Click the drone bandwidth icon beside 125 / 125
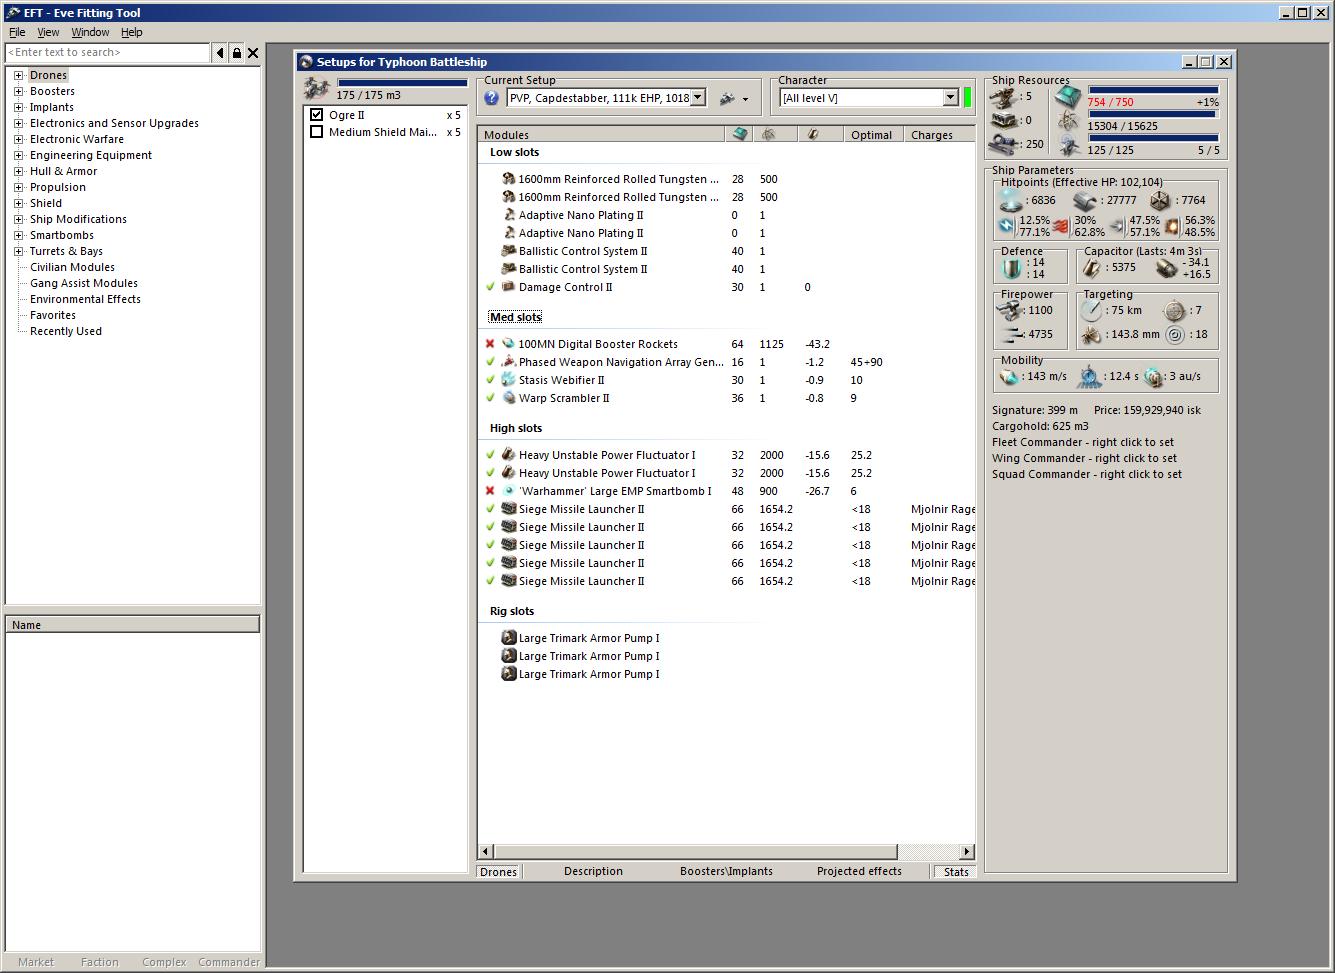The image size is (1335, 973). point(1068,146)
